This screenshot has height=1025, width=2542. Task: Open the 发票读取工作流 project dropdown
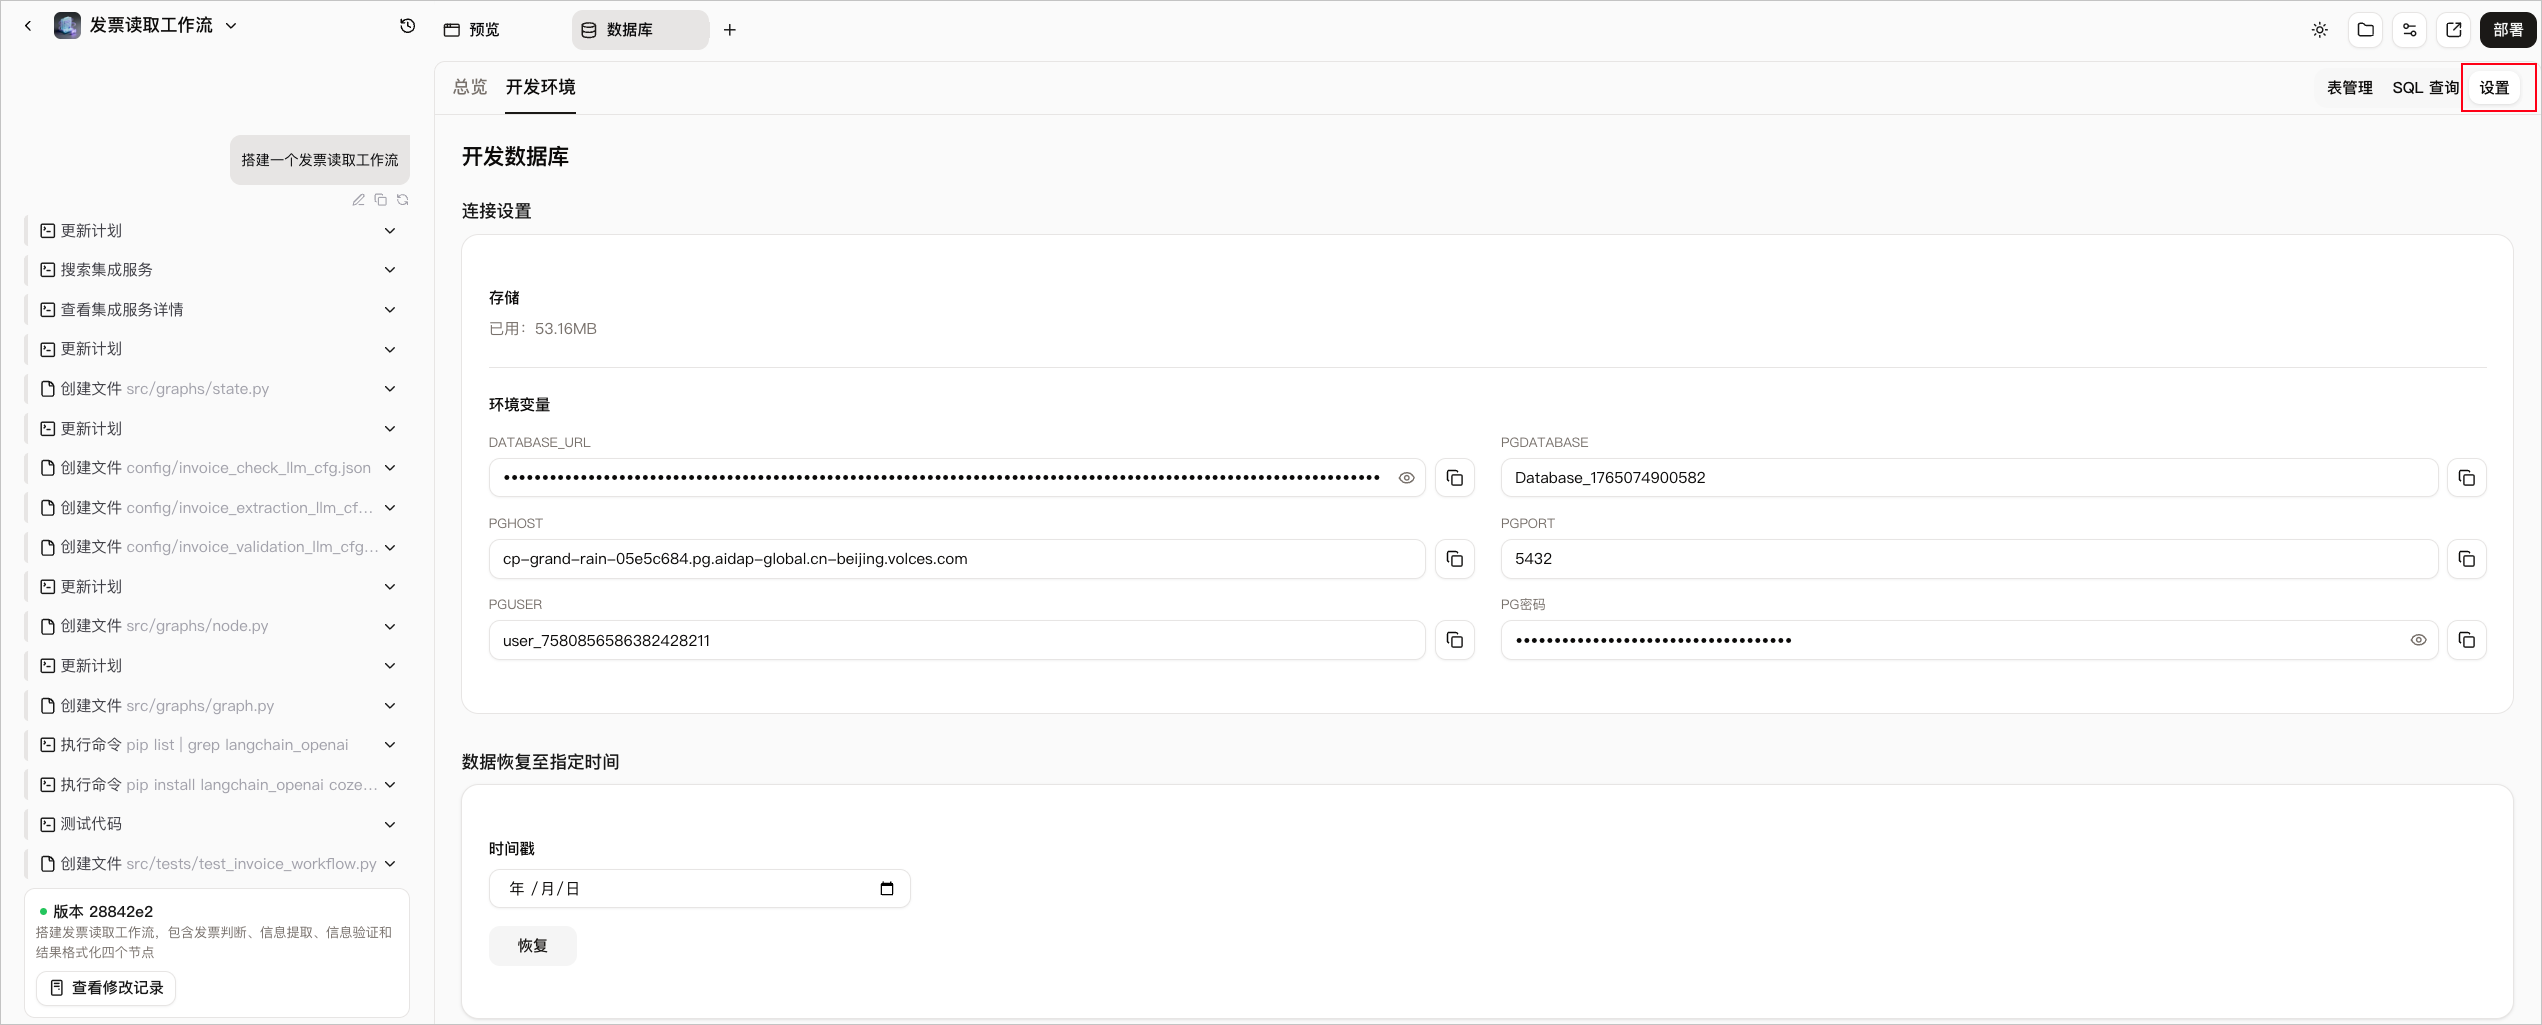(x=231, y=26)
